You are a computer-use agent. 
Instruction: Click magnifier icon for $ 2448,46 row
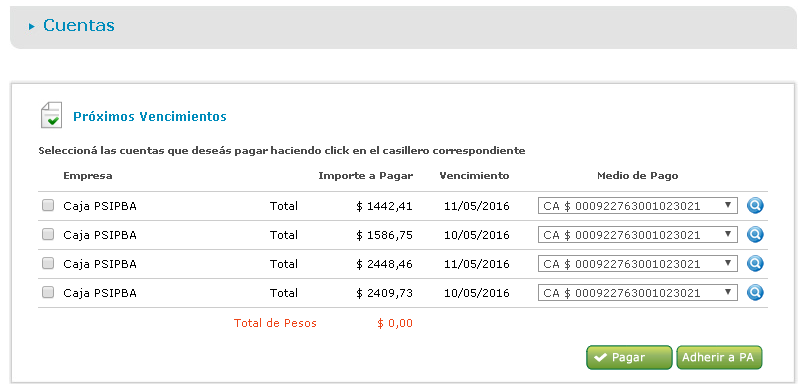click(x=755, y=263)
